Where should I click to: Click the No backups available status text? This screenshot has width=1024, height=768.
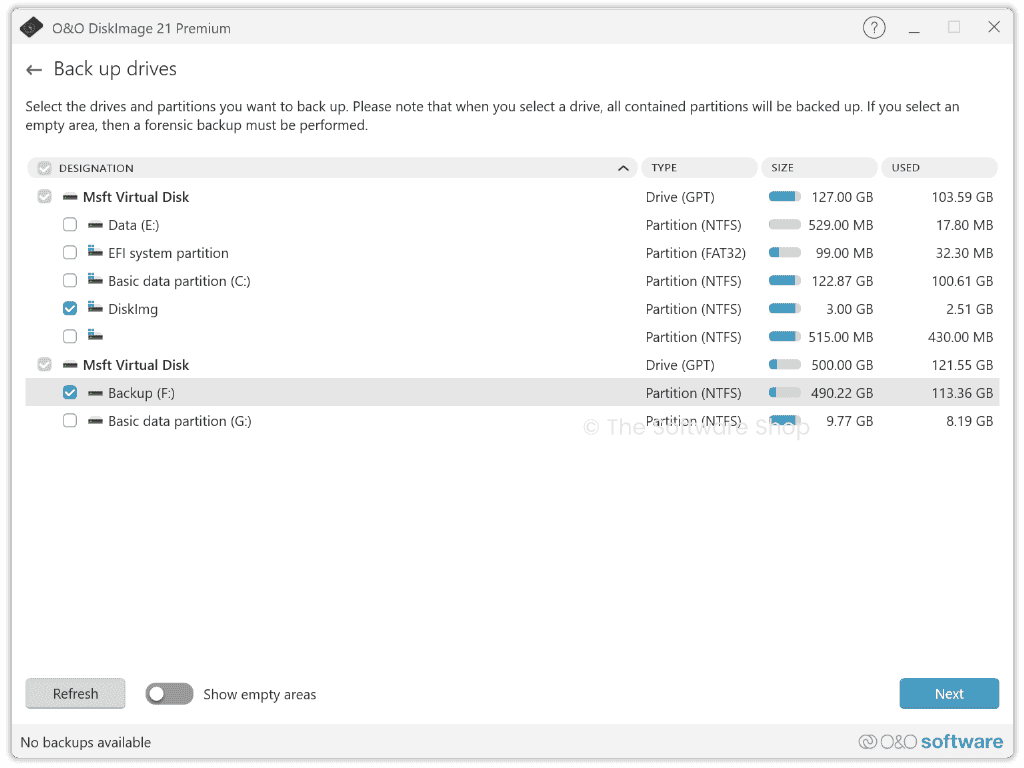point(86,743)
